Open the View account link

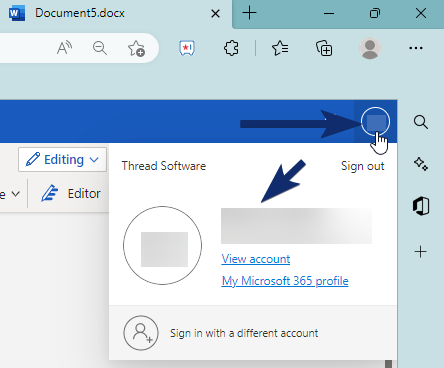256,259
